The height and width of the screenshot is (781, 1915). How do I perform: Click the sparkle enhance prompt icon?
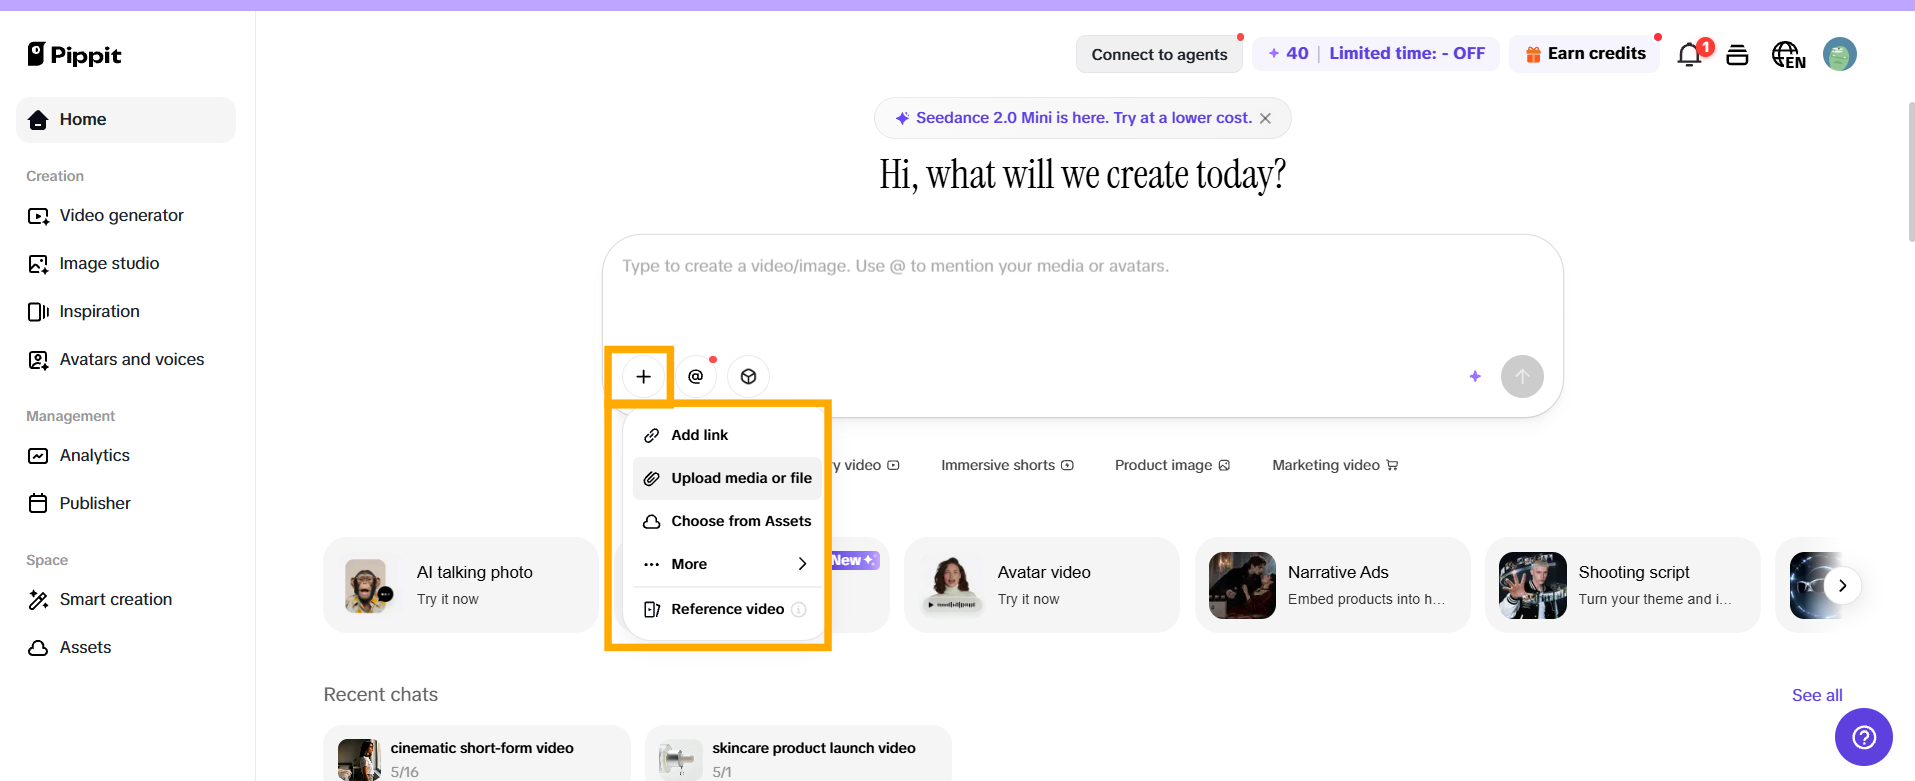point(1475,377)
